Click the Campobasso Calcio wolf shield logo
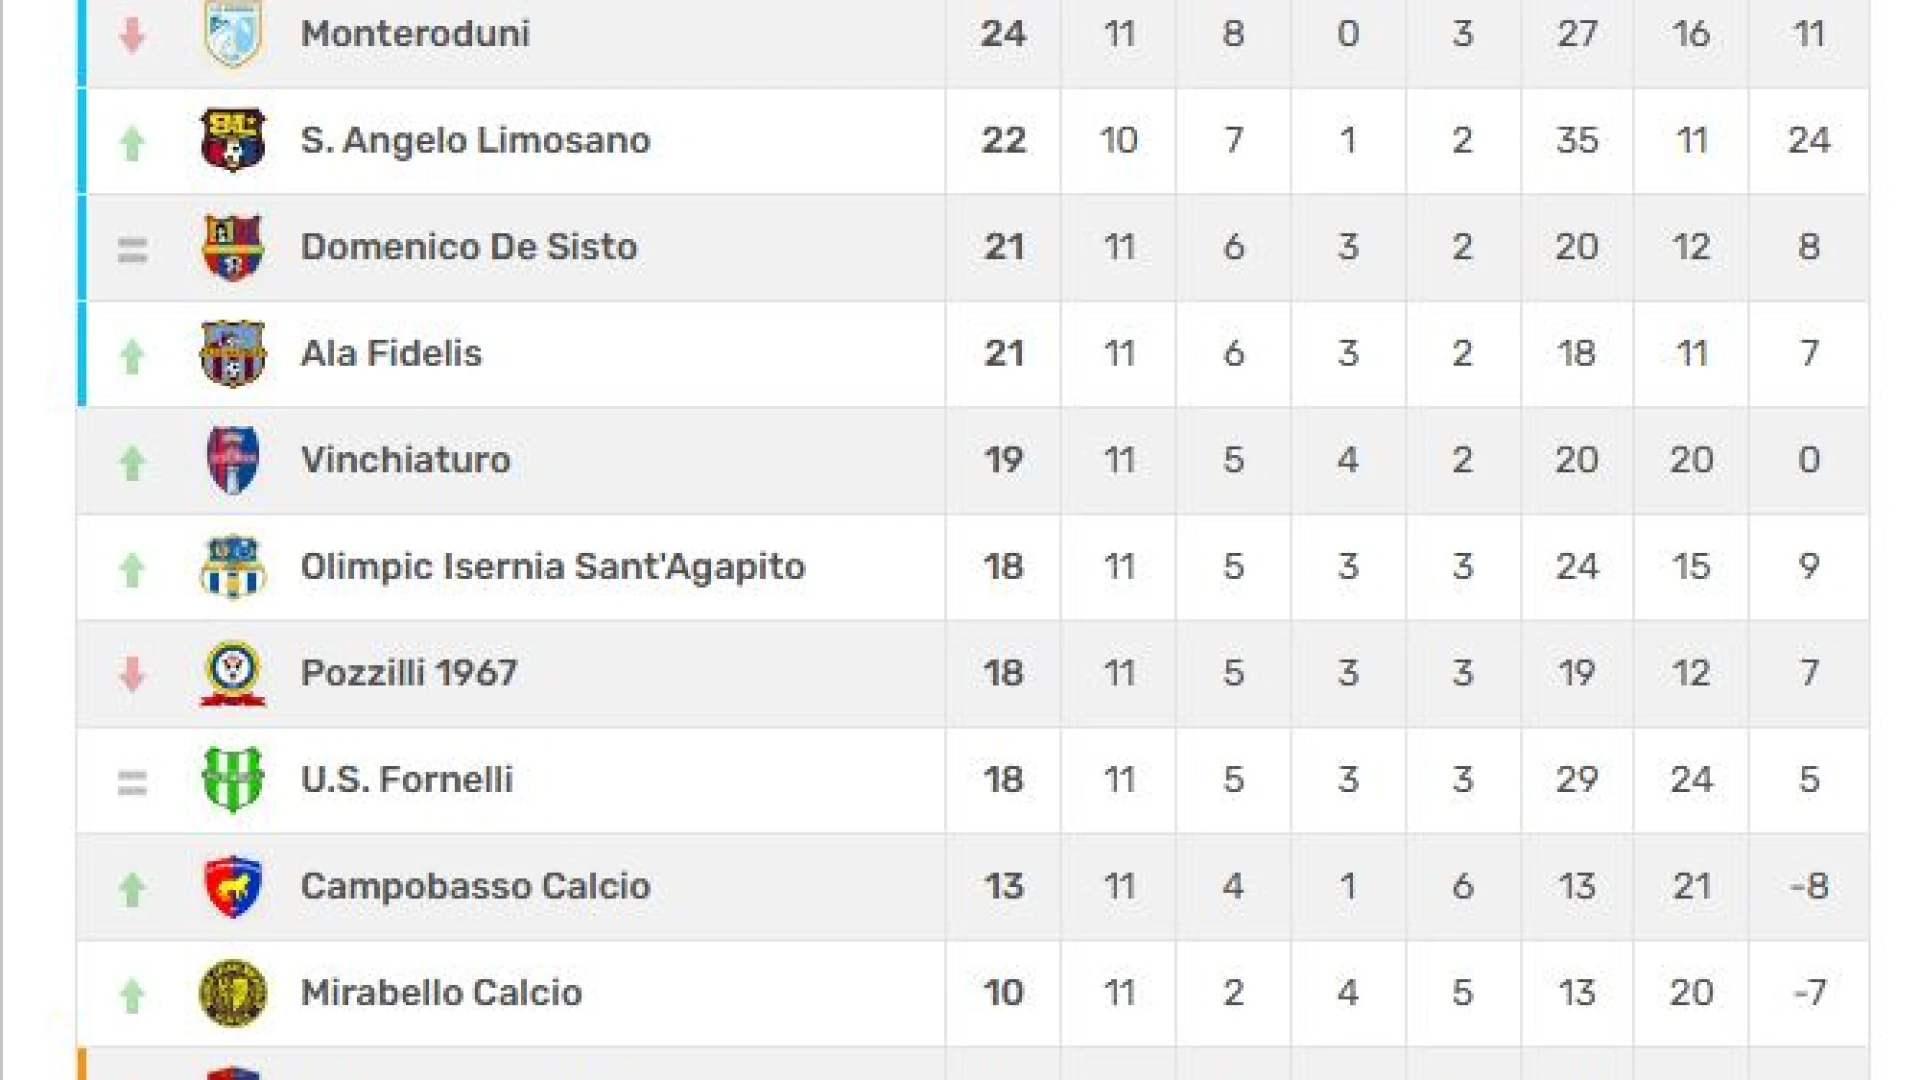Screen dimensions: 1920x1080 [233, 886]
